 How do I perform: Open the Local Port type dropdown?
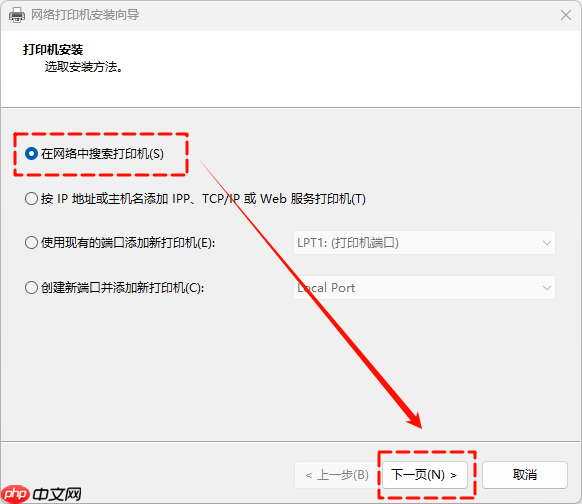[424, 288]
